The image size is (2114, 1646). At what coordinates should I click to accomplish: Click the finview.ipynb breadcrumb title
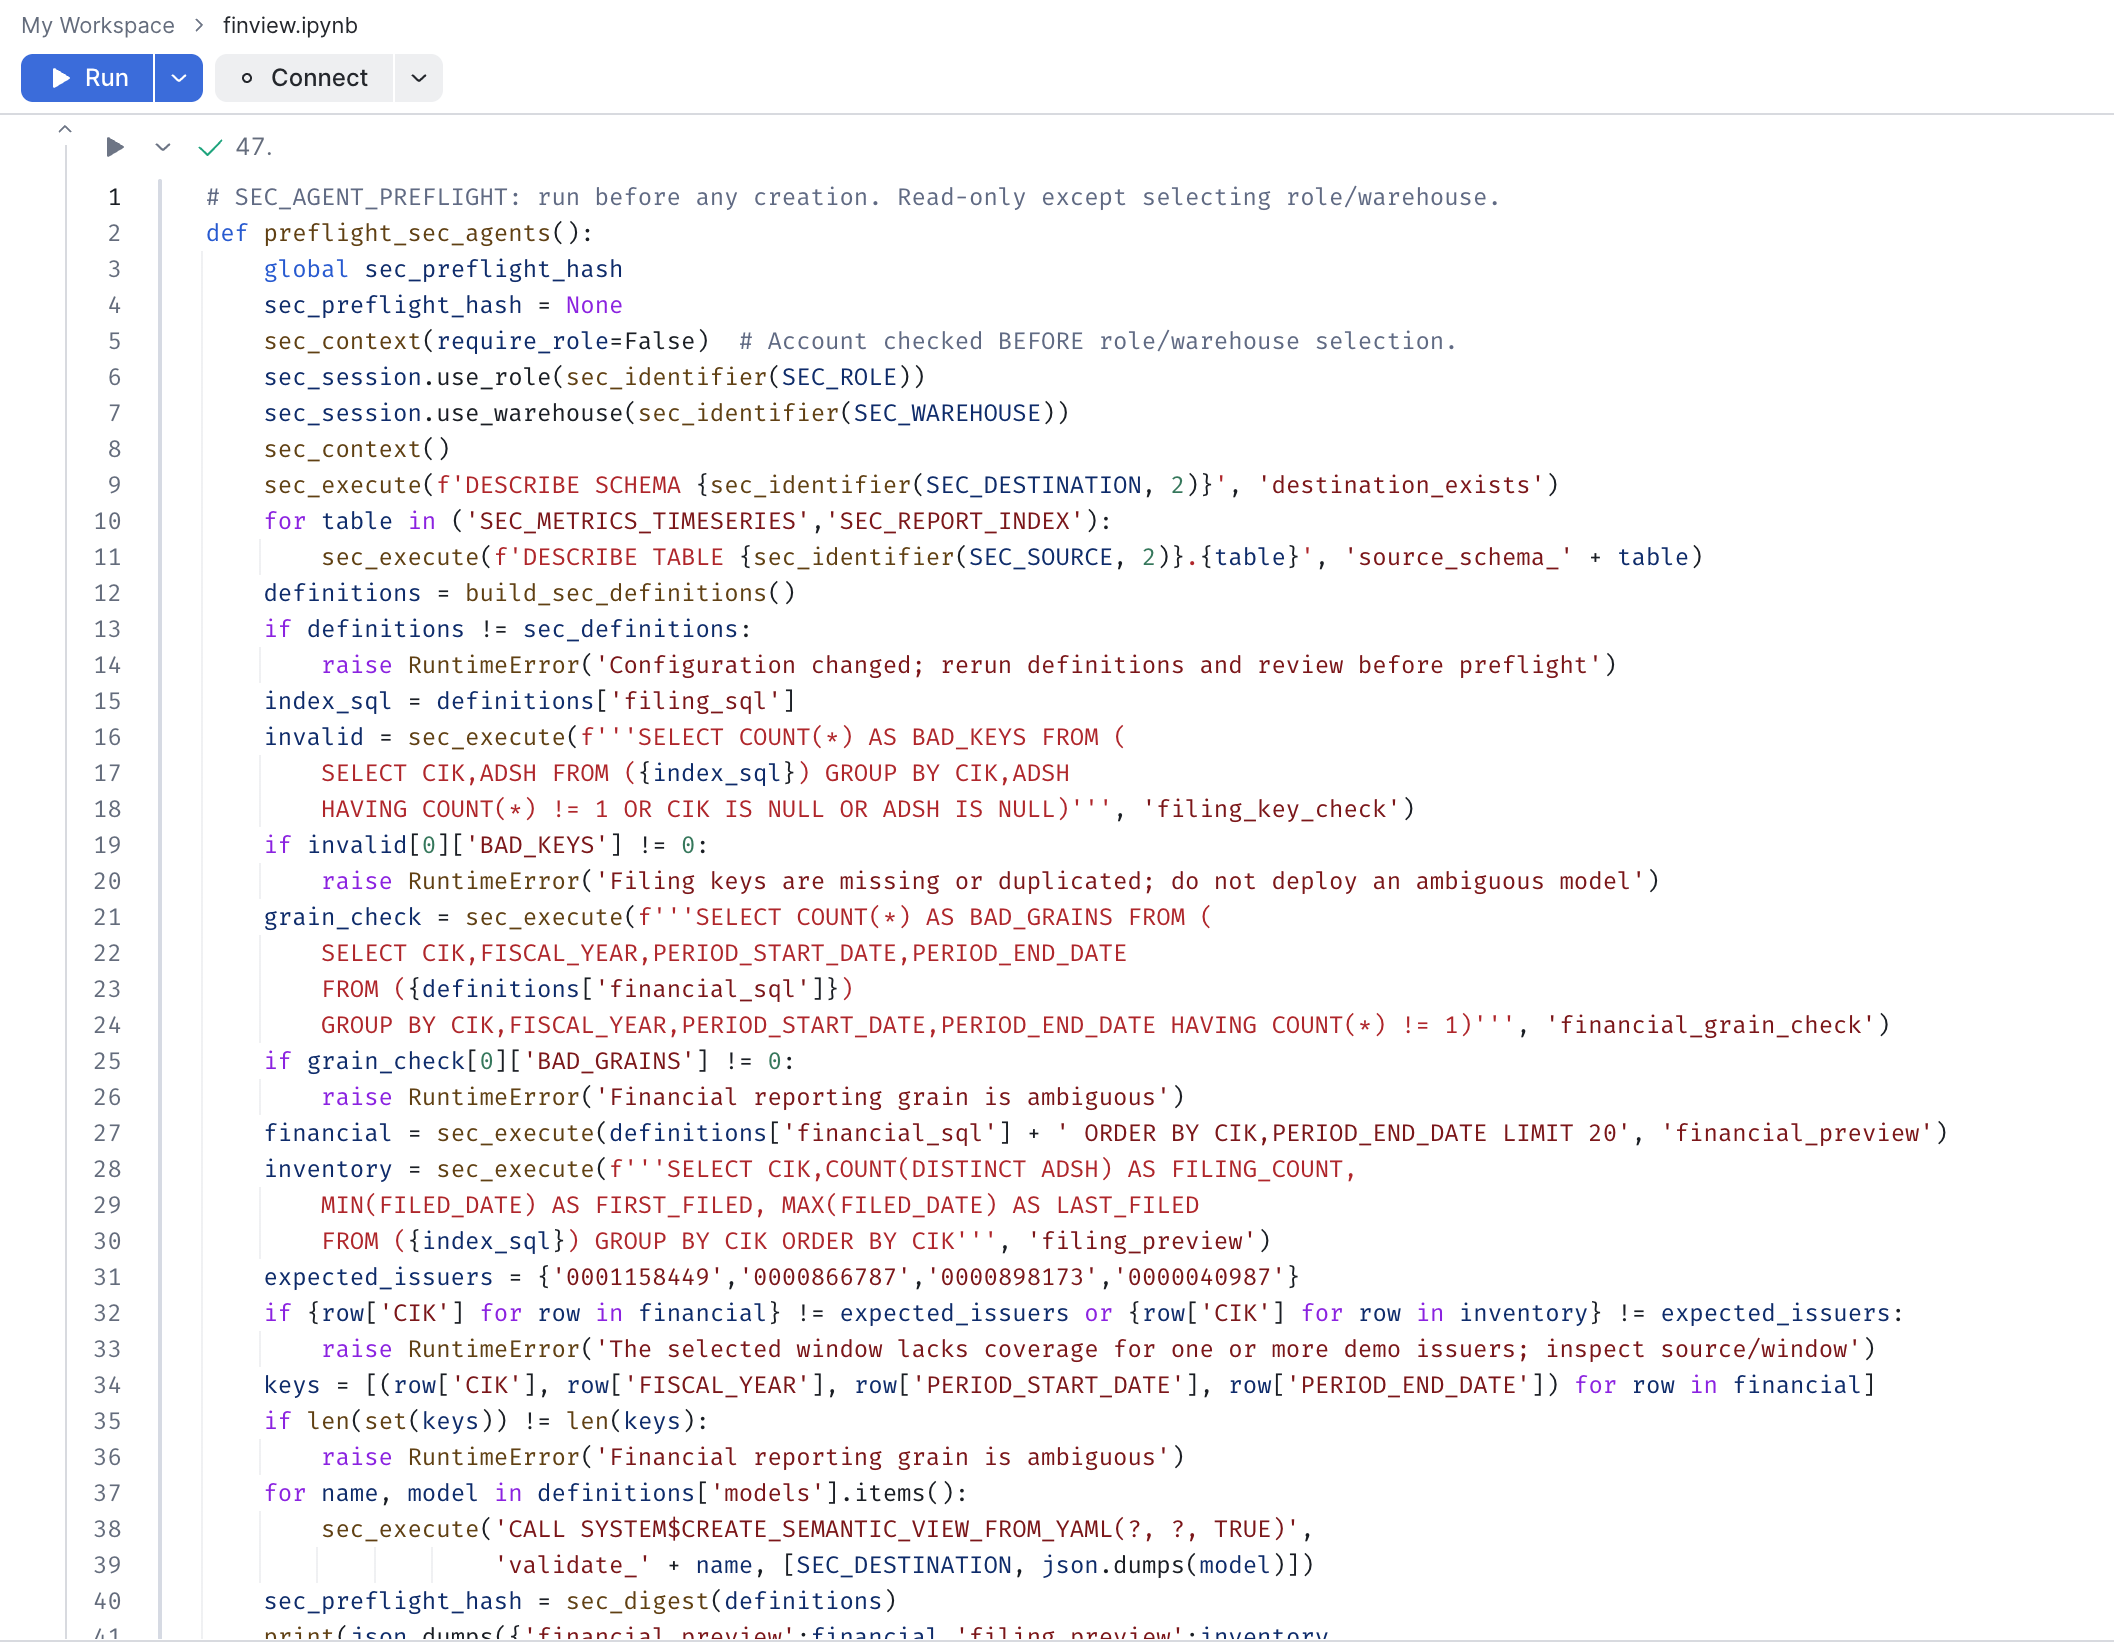pyautogui.click(x=290, y=25)
